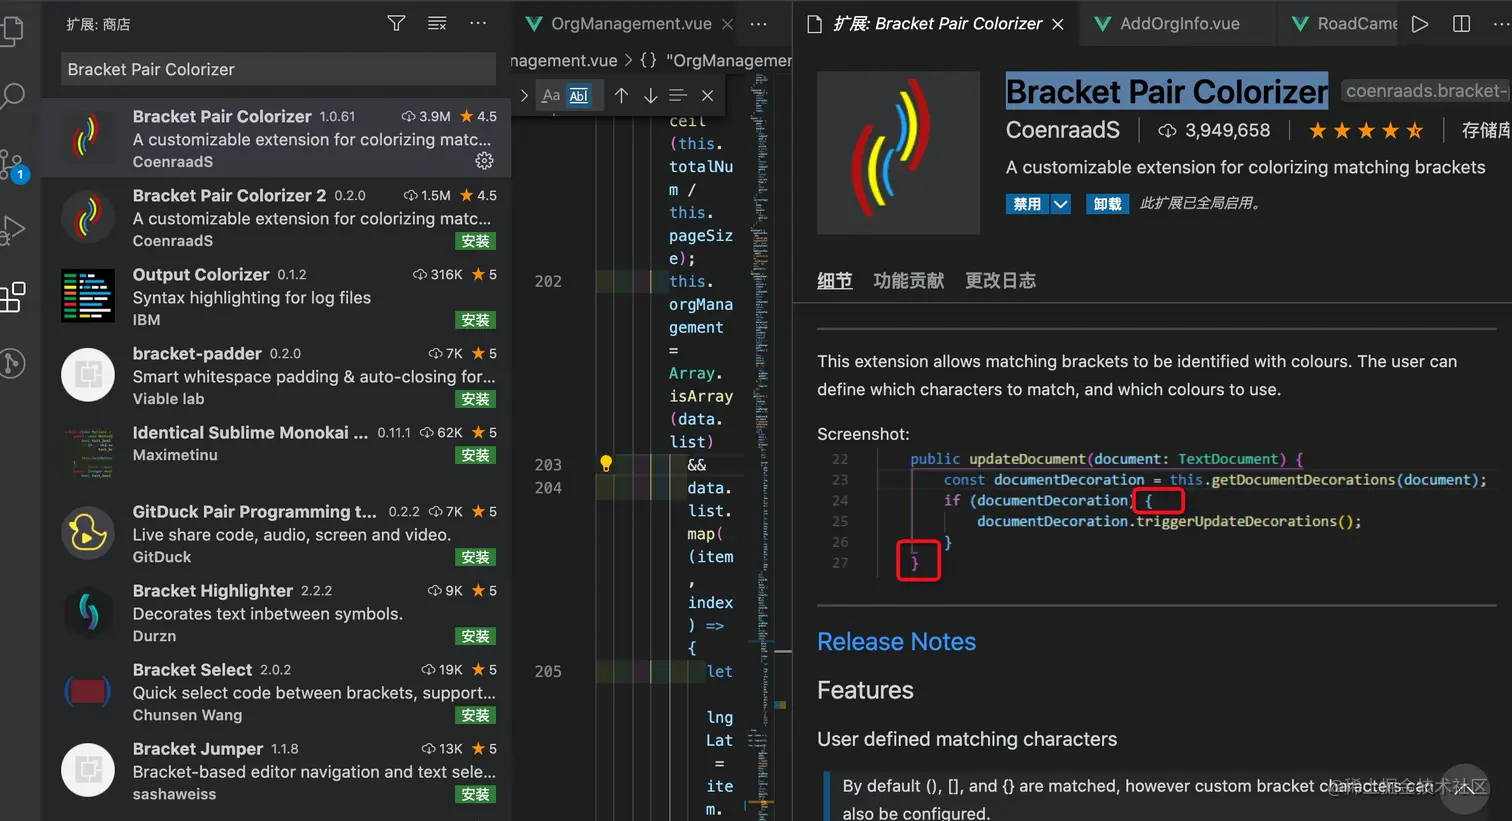This screenshot has height=821, width=1512.
Task: Select the 功能贡献 contributions tab
Action: (x=908, y=281)
